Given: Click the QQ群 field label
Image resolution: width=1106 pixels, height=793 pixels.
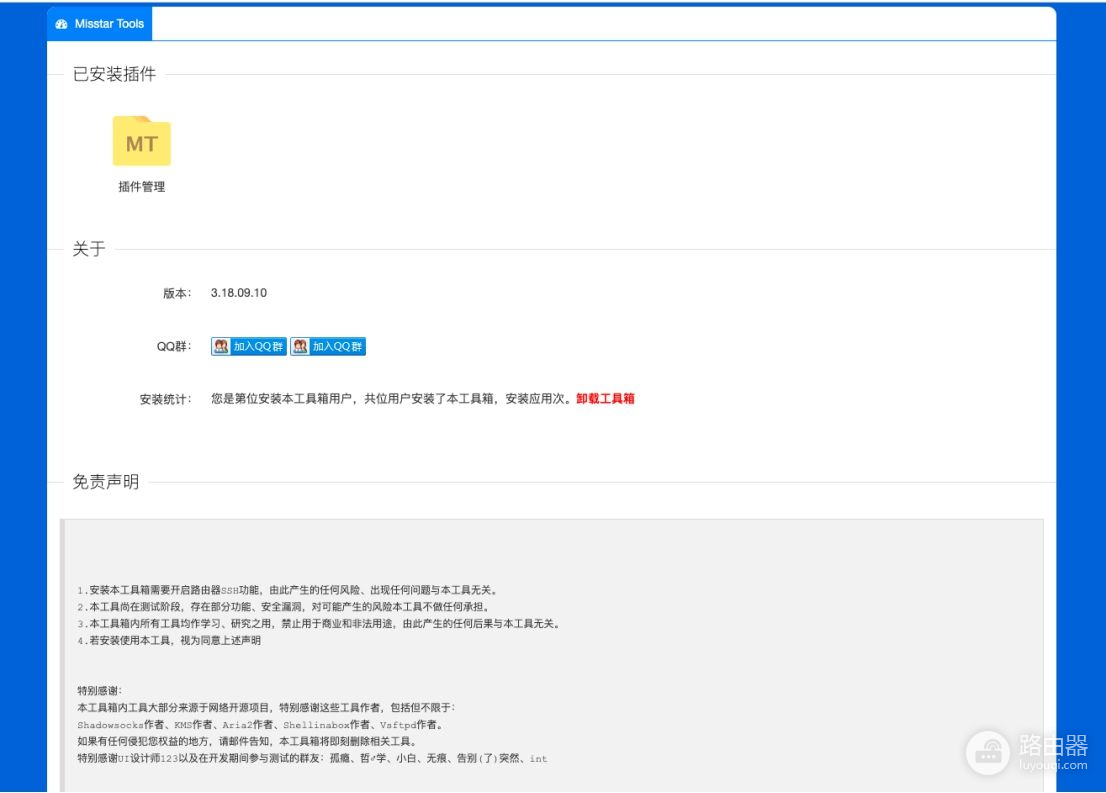Looking at the screenshot, I should coord(173,347).
